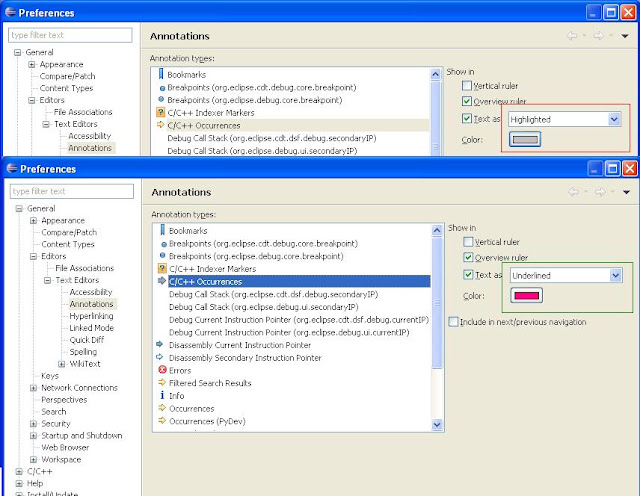The image size is (640, 496).
Task: Collapse the General tree node in lower window
Action: tap(19, 209)
